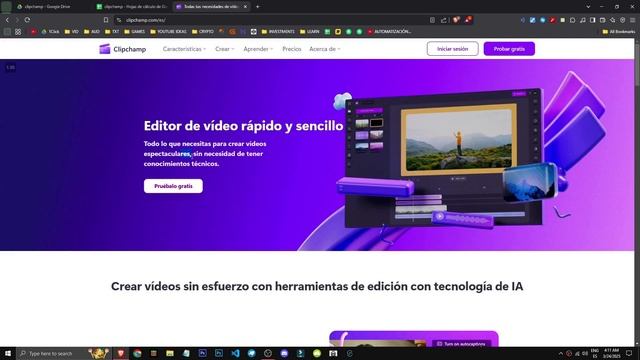
Task: Go back with the browser back arrow
Action: pos(7,20)
